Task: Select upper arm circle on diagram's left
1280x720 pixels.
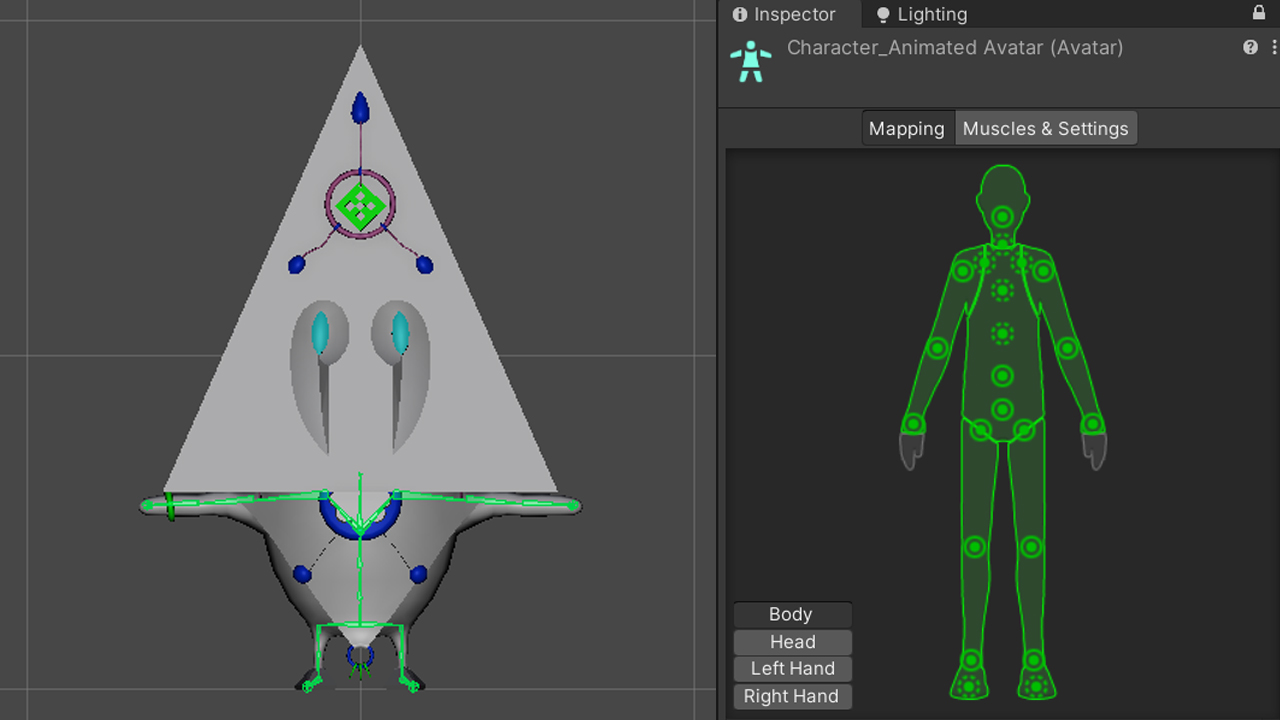Action: point(963,270)
